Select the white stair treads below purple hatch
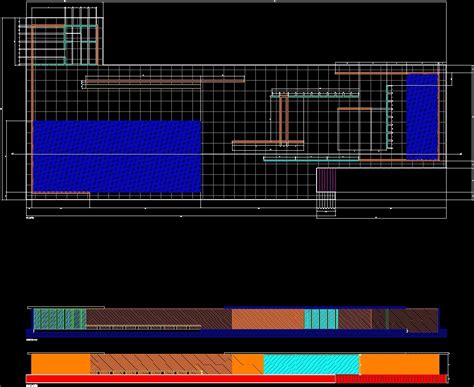This screenshot has width=474, height=387. coord(326,201)
